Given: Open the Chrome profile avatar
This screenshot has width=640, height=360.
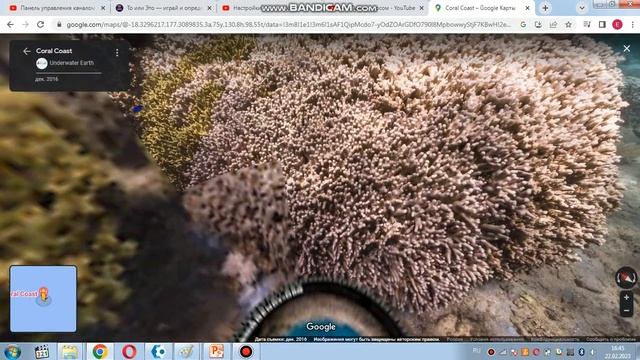Looking at the screenshot, I should click(617, 24).
